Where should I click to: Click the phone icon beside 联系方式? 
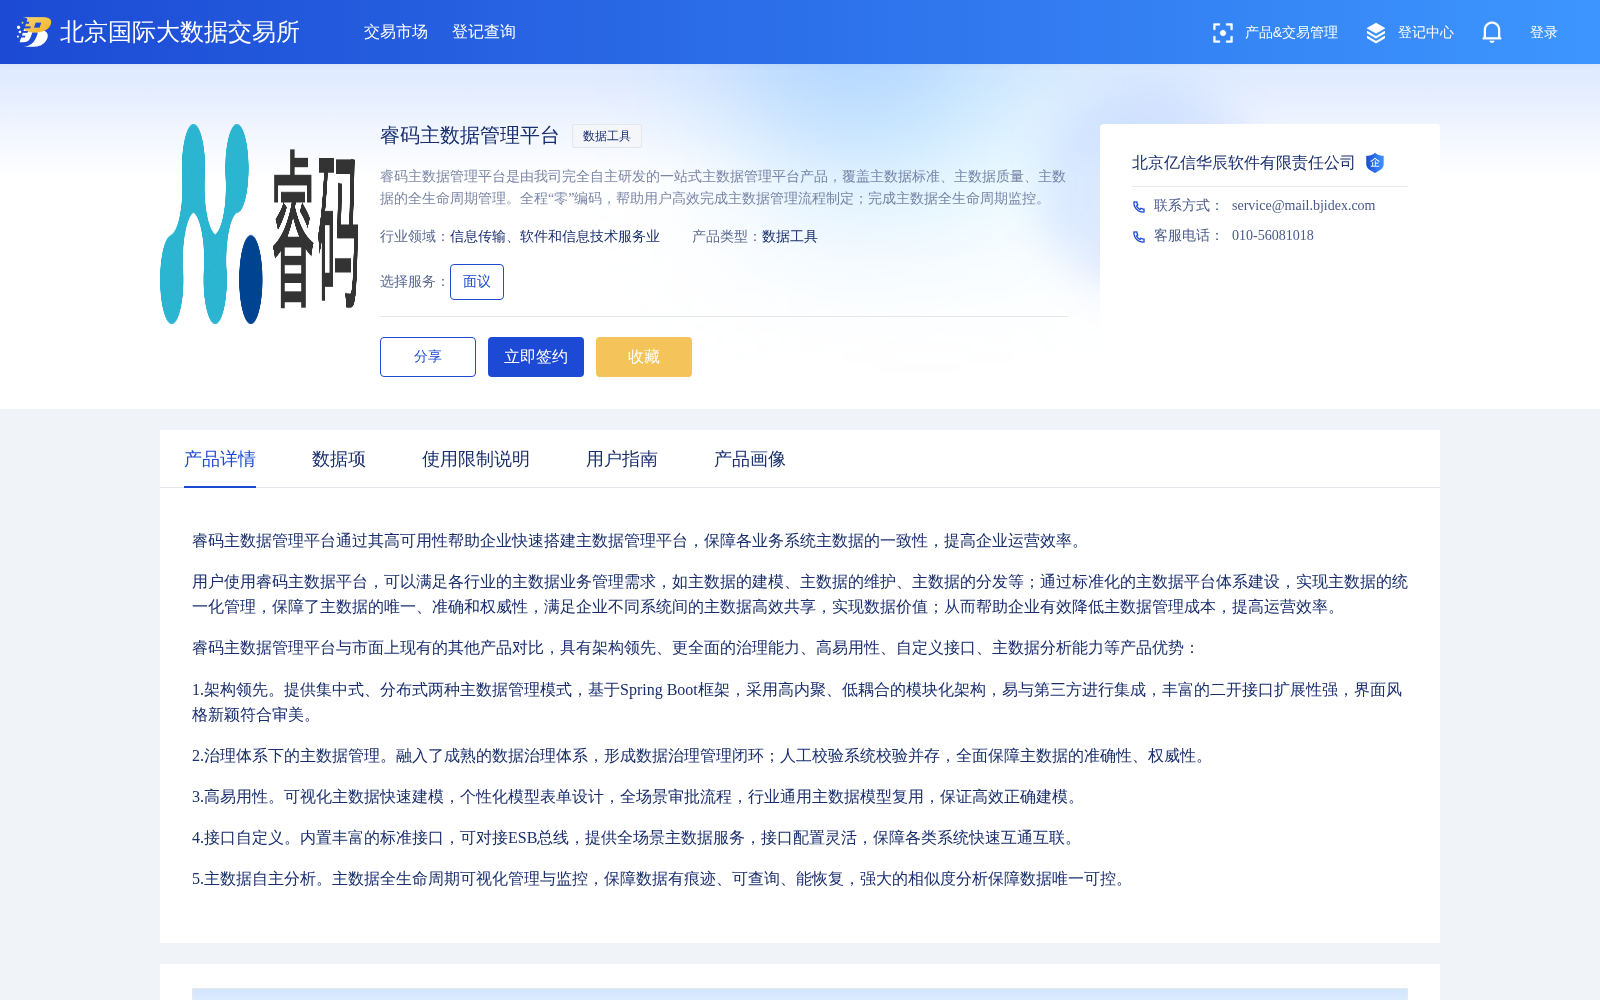click(x=1139, y=207)
